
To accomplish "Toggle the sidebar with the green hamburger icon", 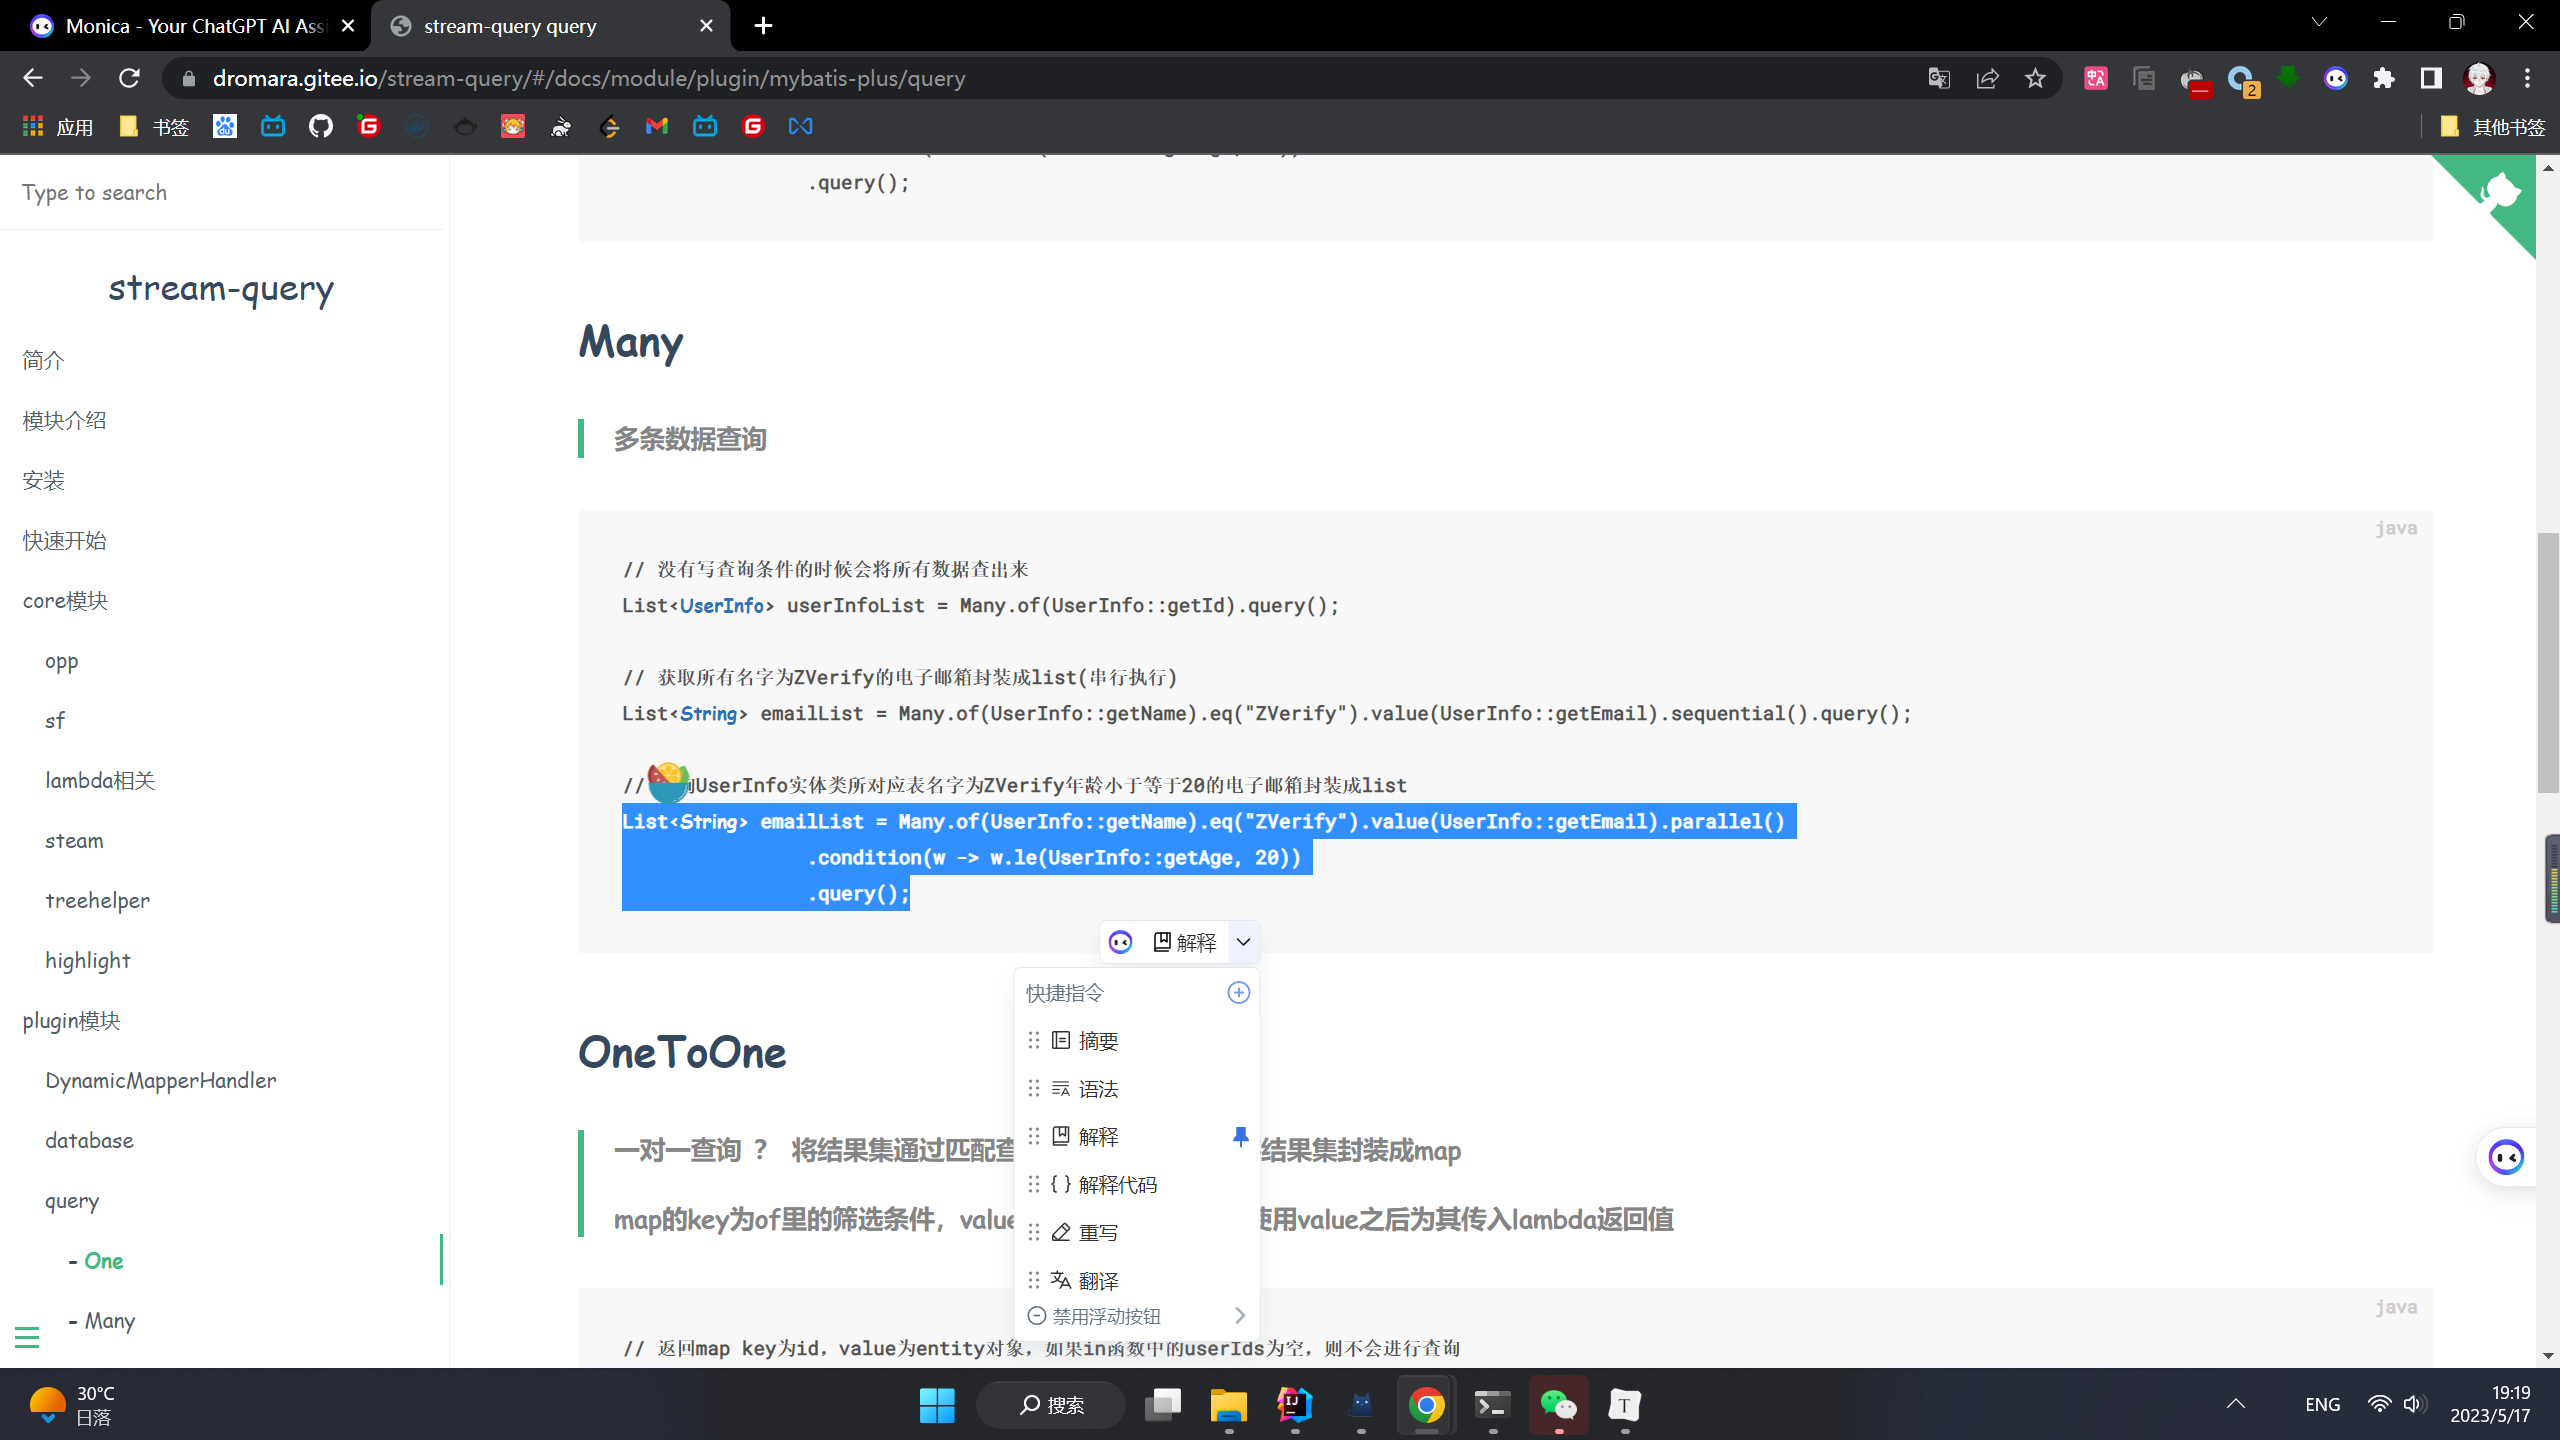I will [27, 1337].
